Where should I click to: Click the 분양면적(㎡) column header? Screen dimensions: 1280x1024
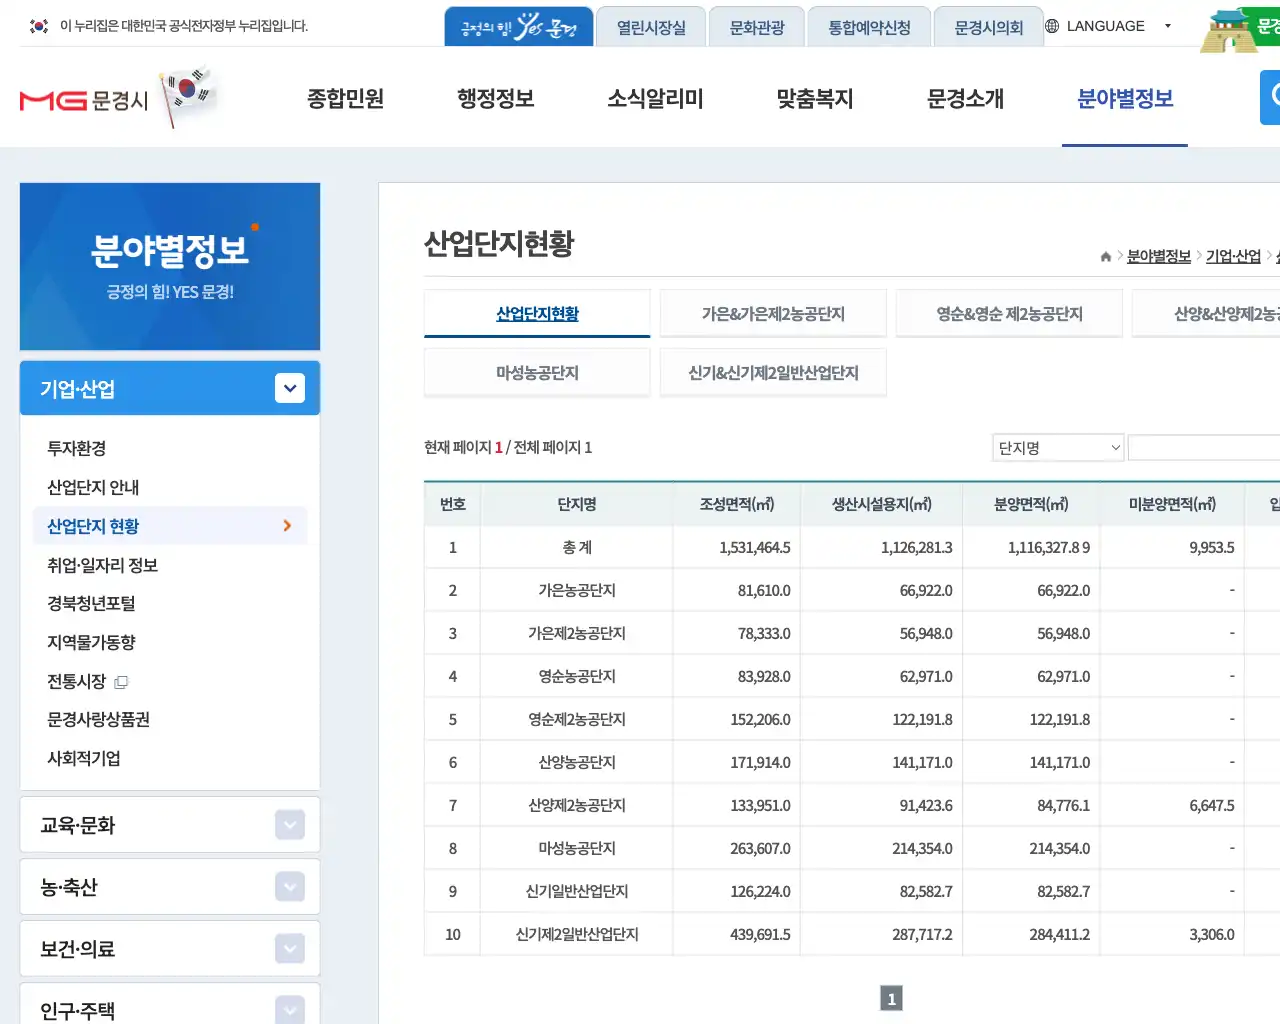coord(1031,504)
